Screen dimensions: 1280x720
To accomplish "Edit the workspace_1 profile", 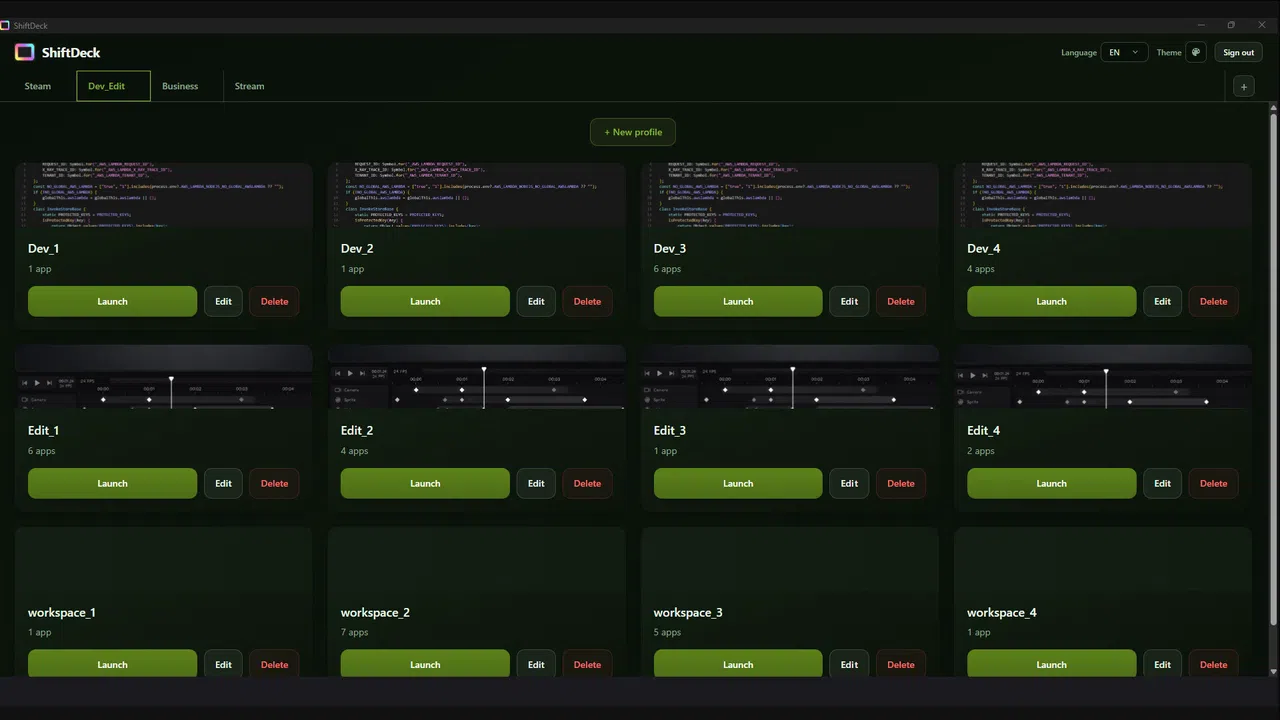I will click(223, 663).
